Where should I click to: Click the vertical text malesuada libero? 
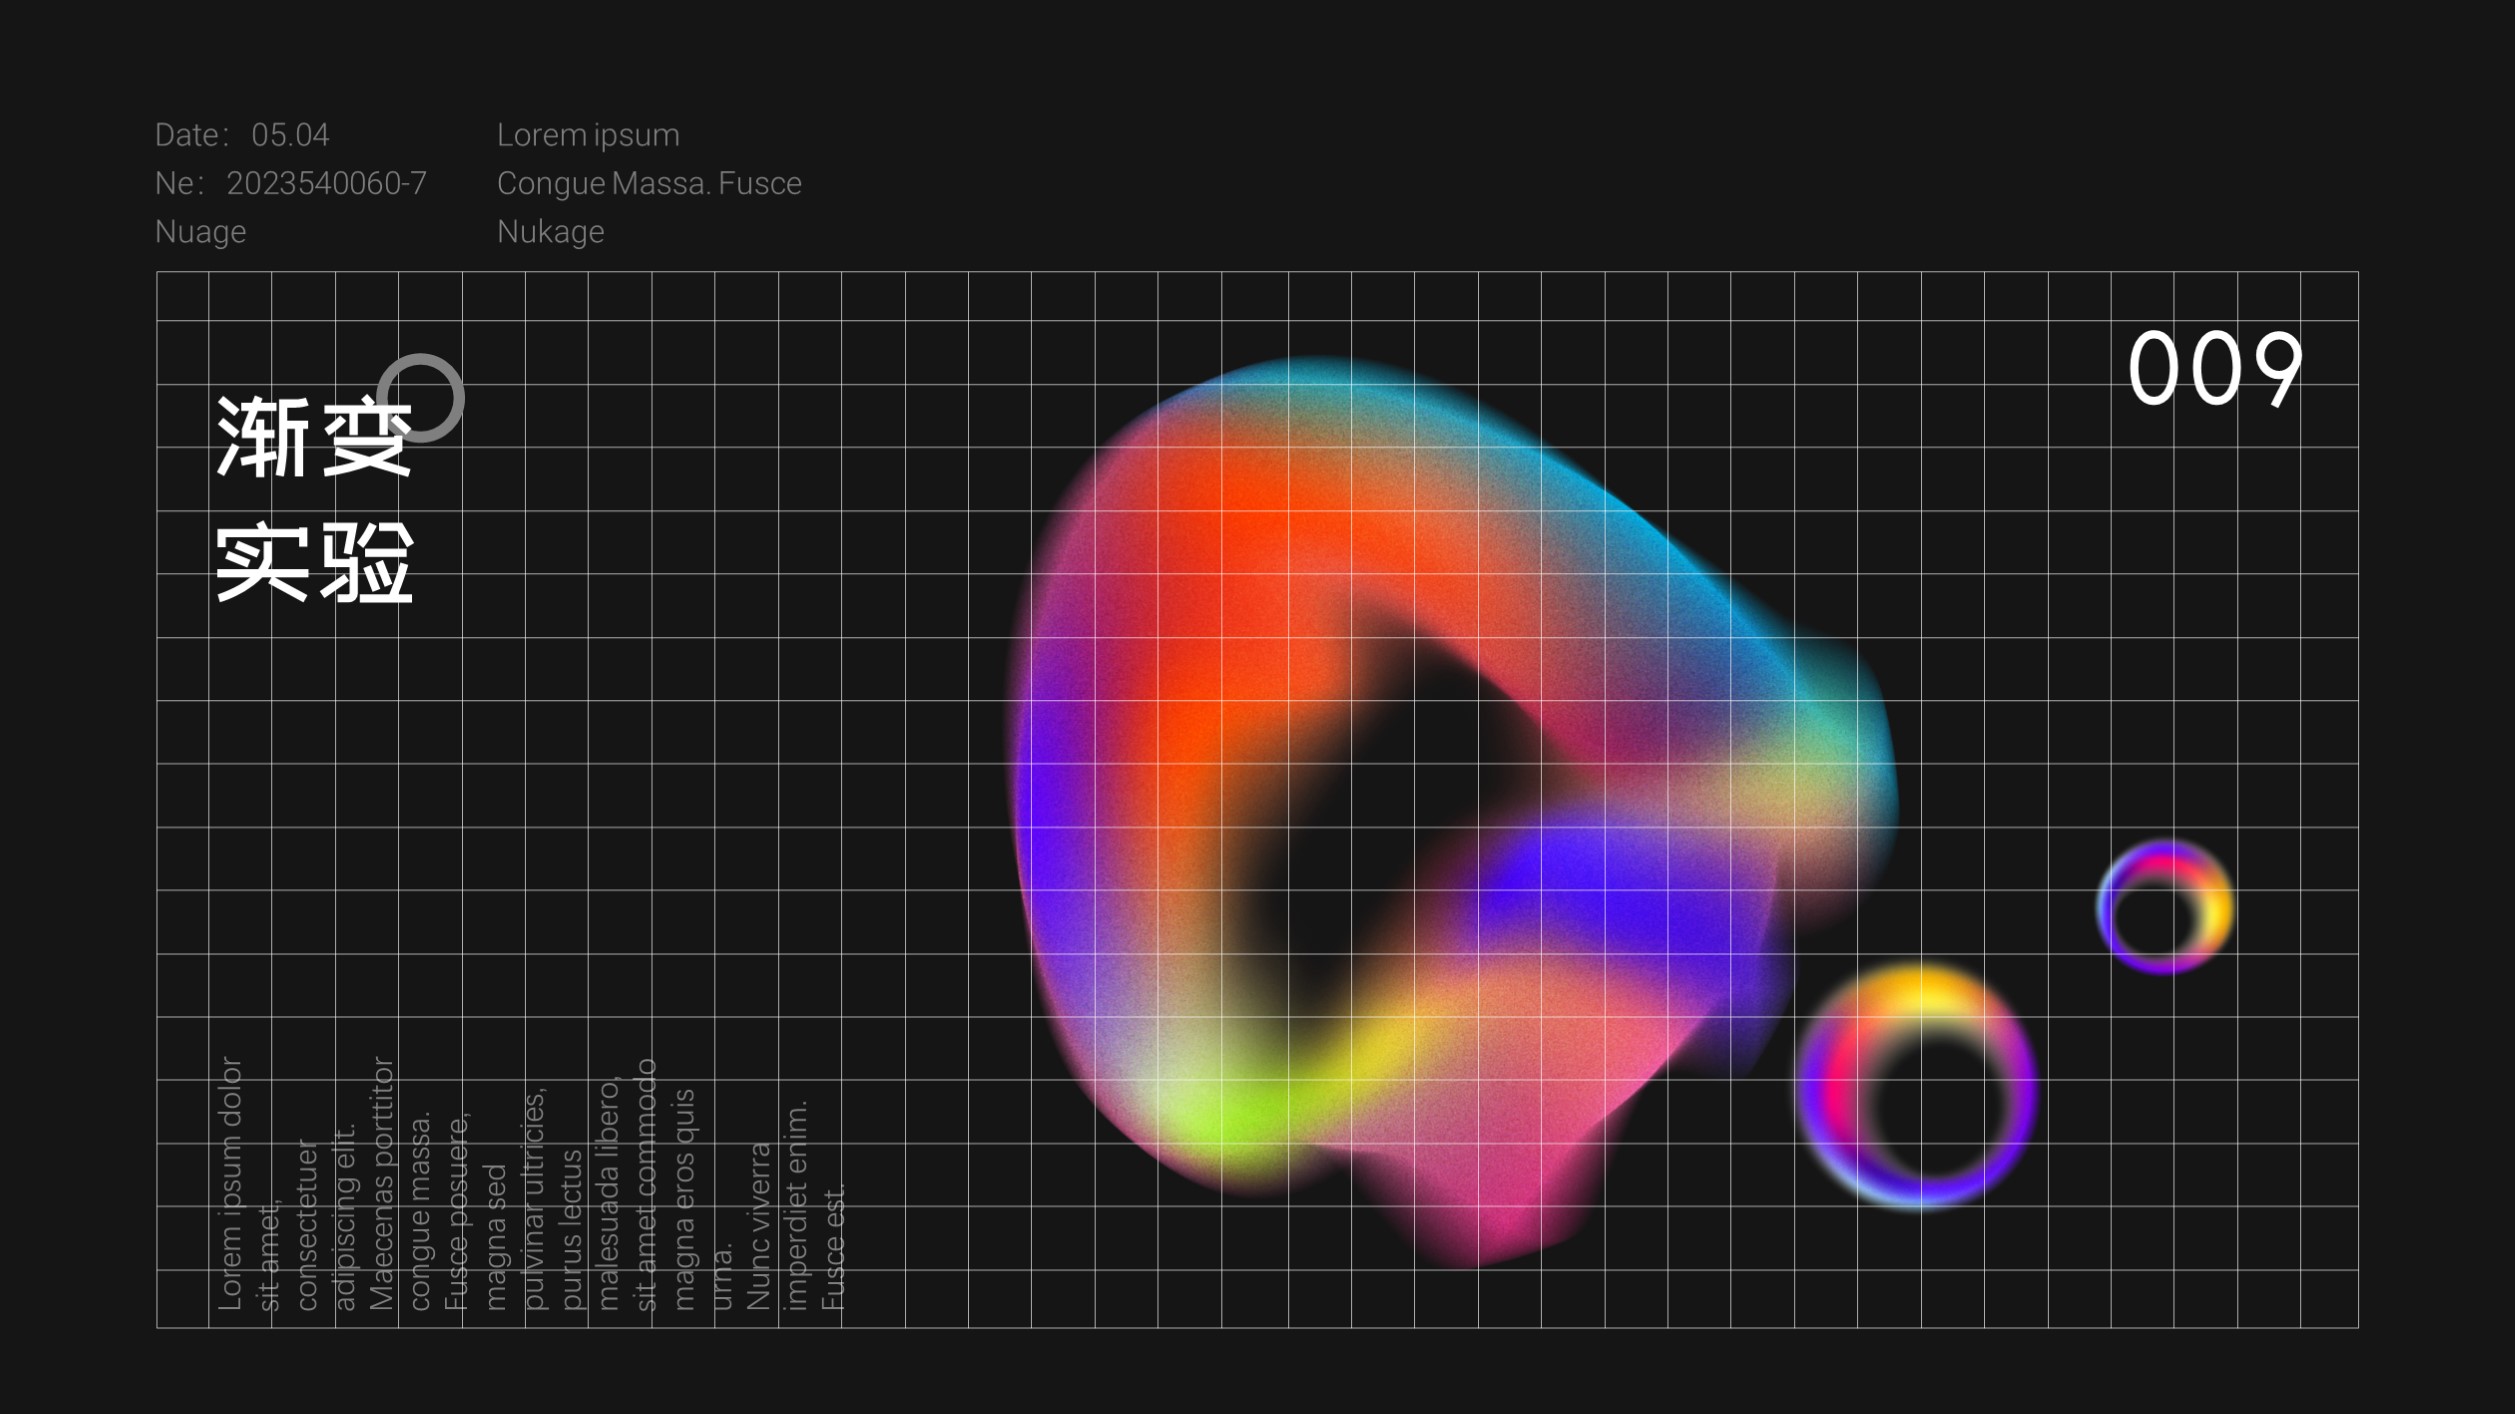tap(609, 1194)
